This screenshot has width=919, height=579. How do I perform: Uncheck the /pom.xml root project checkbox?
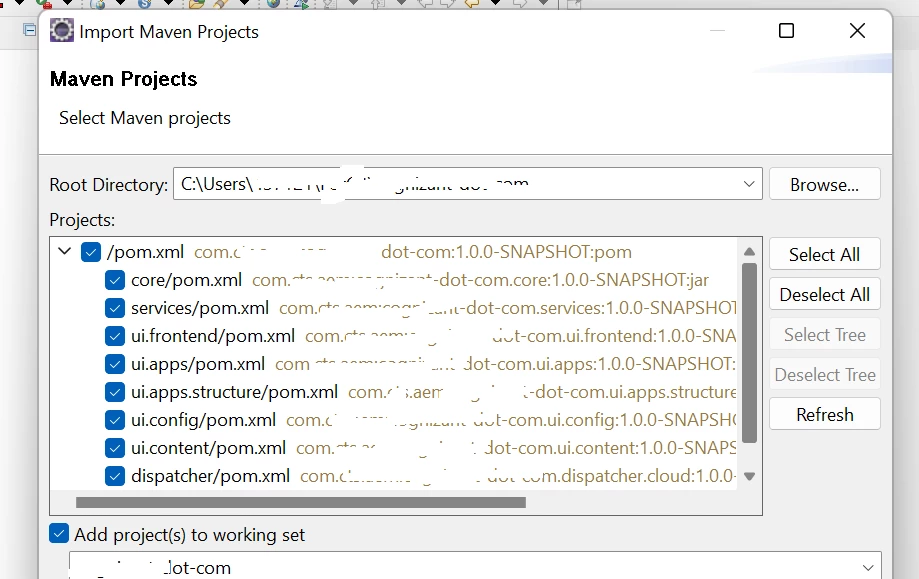[91, 253]
